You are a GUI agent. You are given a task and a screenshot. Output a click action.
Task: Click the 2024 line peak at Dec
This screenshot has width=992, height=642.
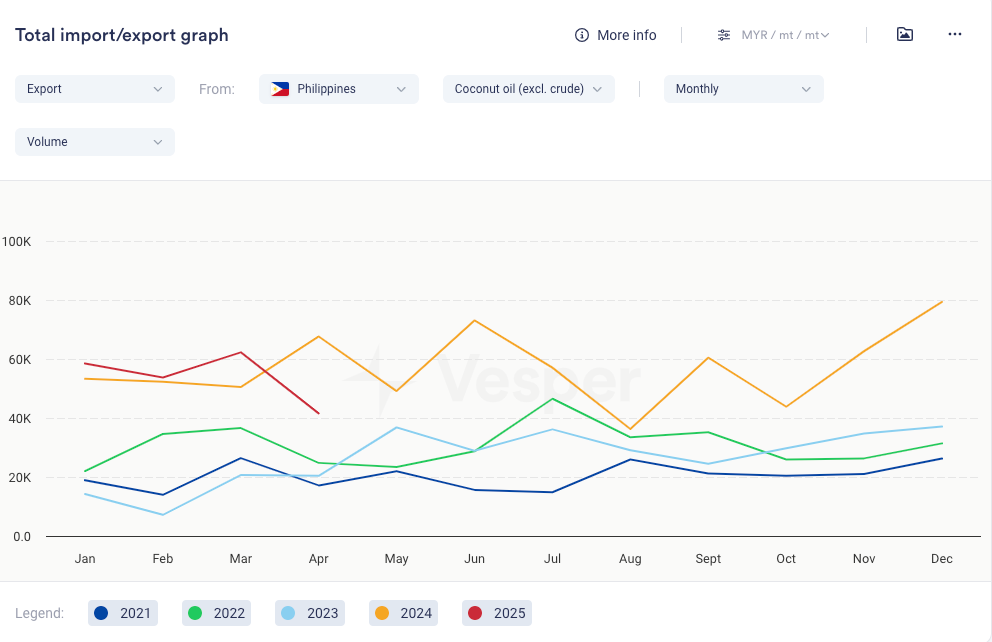click(x=942, y=301)
